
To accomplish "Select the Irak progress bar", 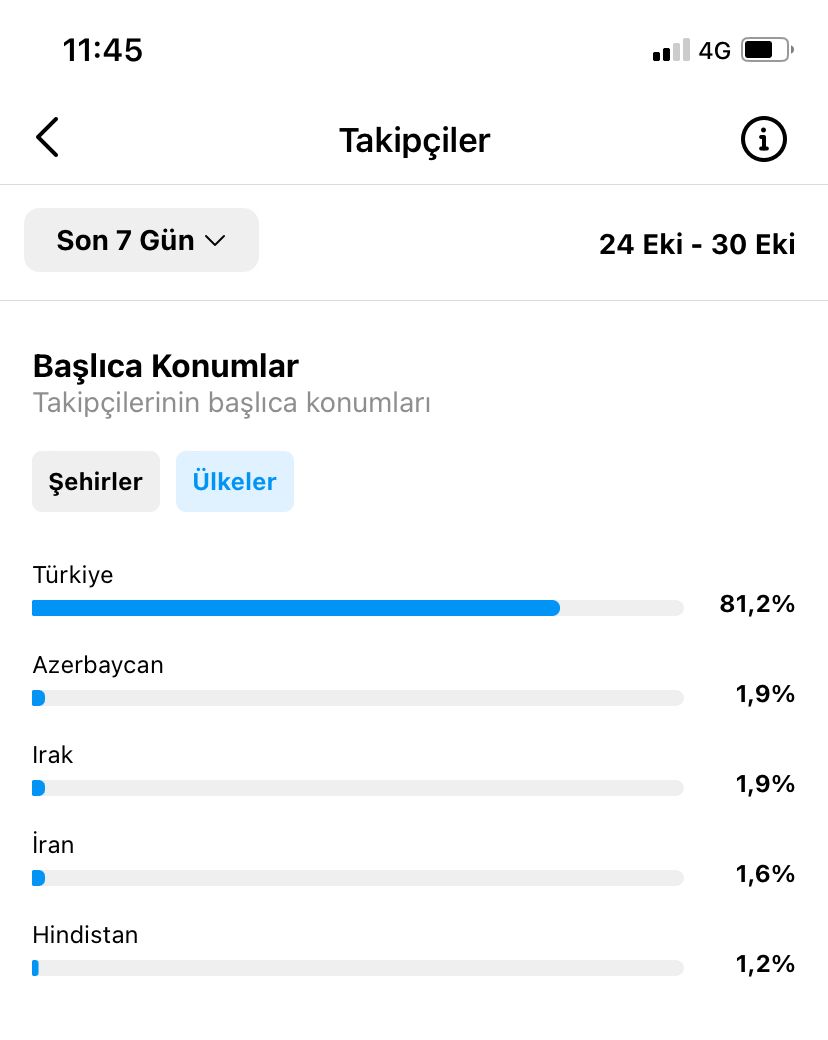I will pyautogui.click(x=358, y=788).
